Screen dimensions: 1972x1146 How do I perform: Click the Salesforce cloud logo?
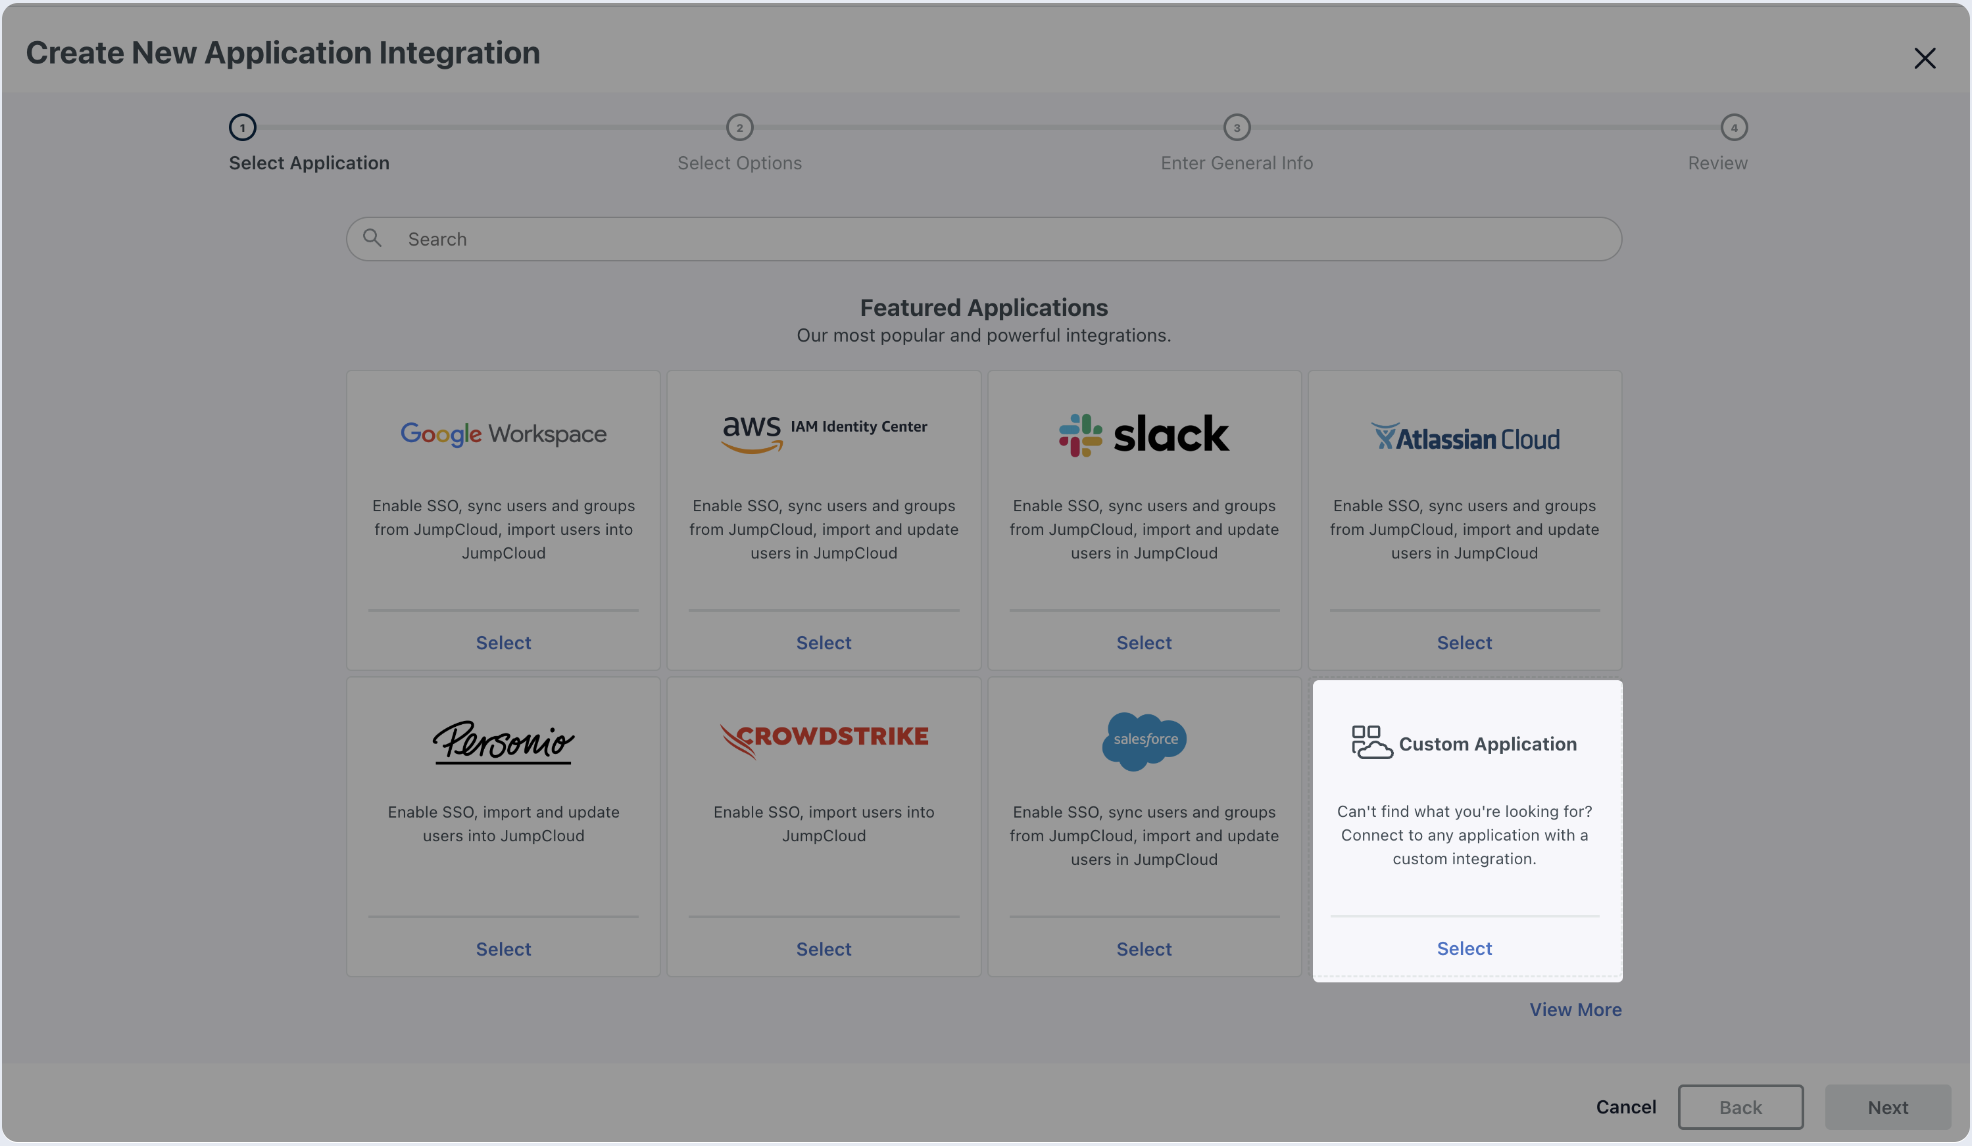click(x=1144, y=740)
